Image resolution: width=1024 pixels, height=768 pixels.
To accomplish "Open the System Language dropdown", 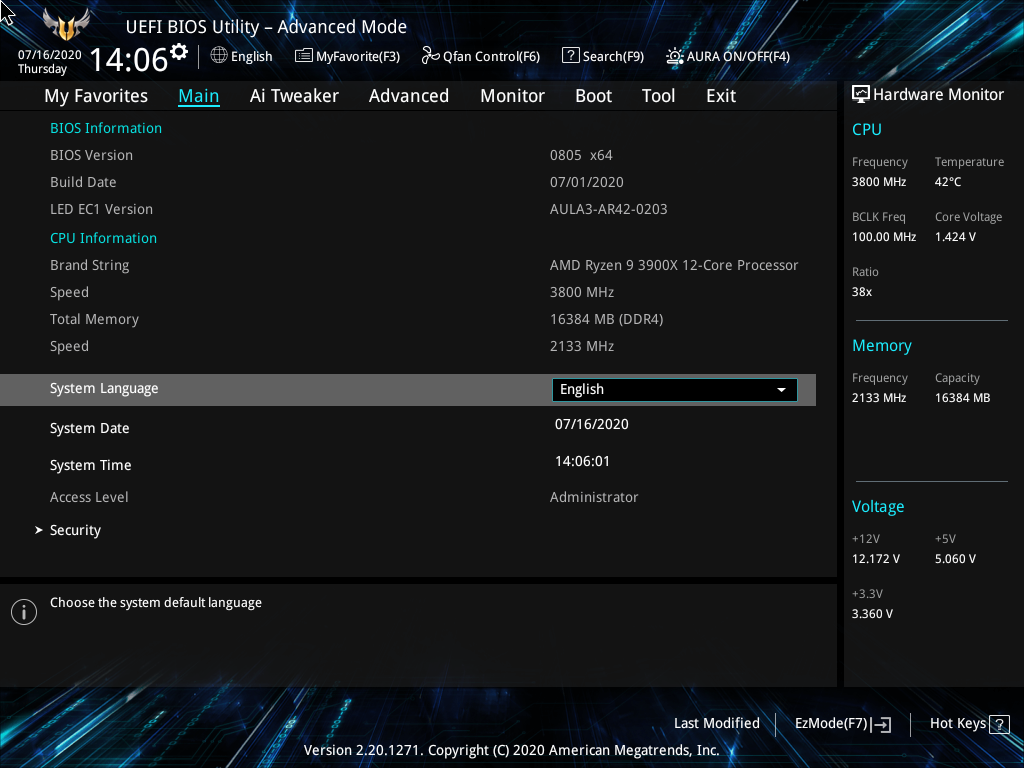I will [x=675, y=389].
